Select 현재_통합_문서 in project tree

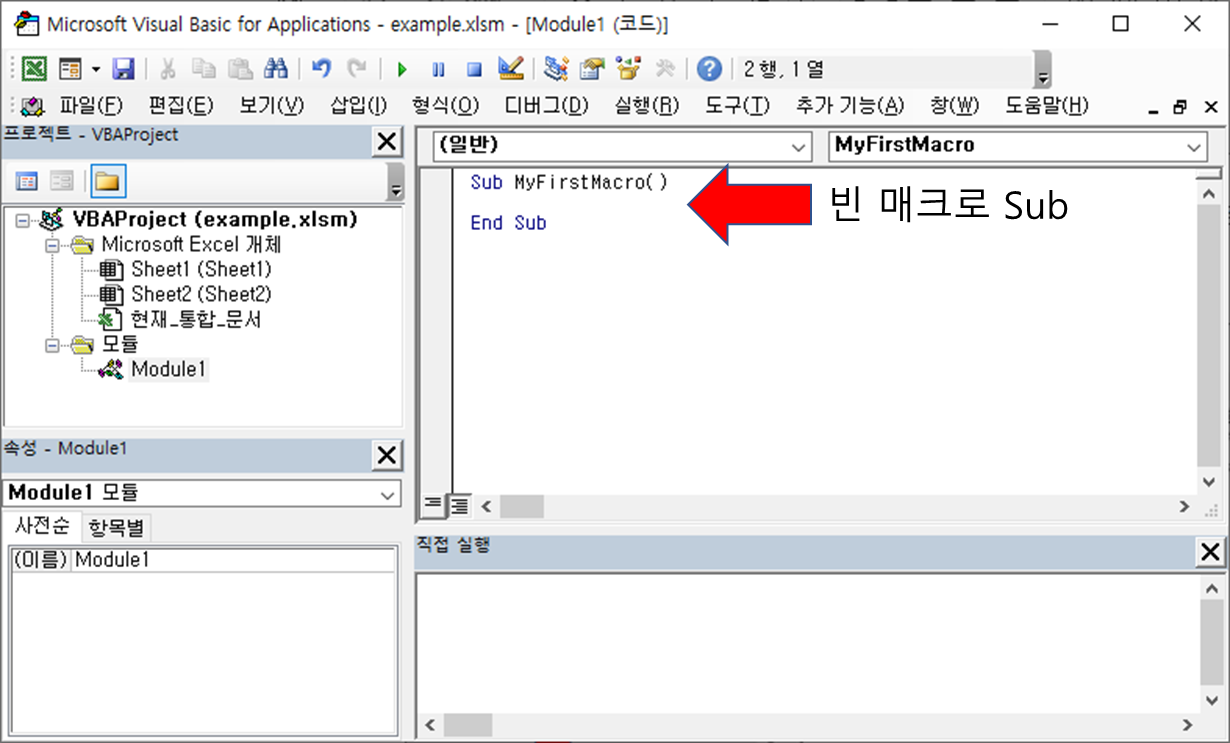196,320
